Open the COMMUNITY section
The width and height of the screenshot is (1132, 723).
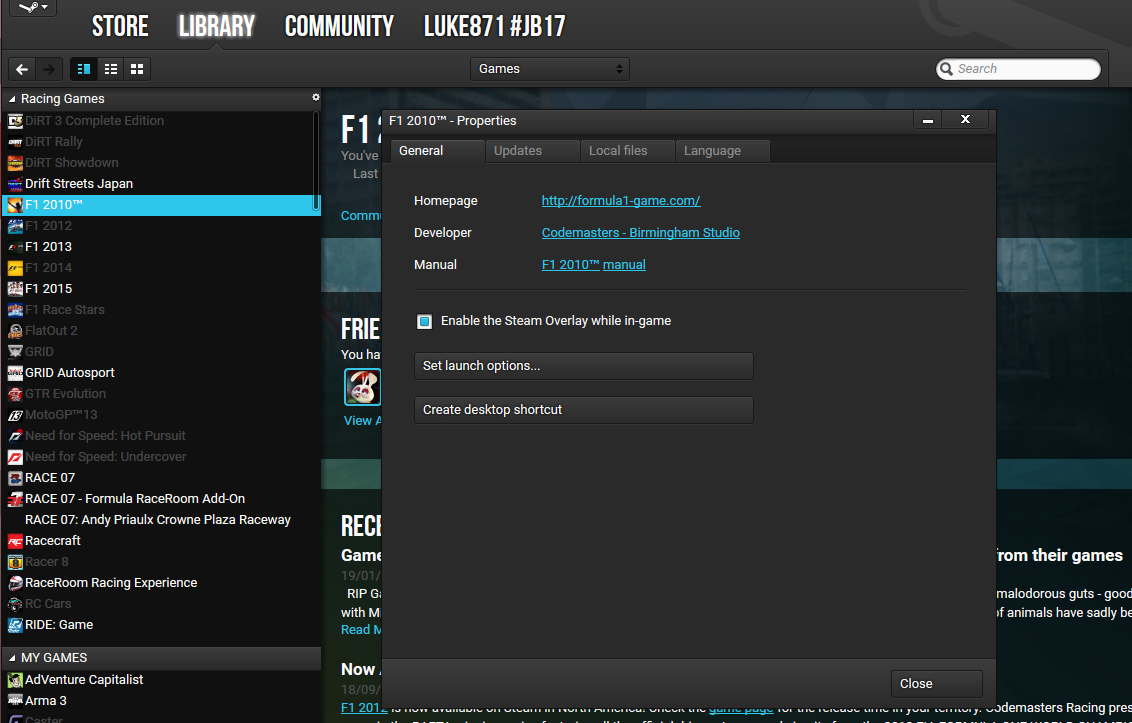pos(339,27)
